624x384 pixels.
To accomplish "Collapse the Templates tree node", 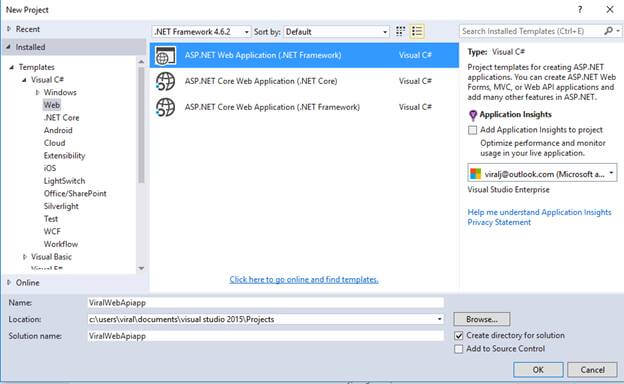I will 12,67.
